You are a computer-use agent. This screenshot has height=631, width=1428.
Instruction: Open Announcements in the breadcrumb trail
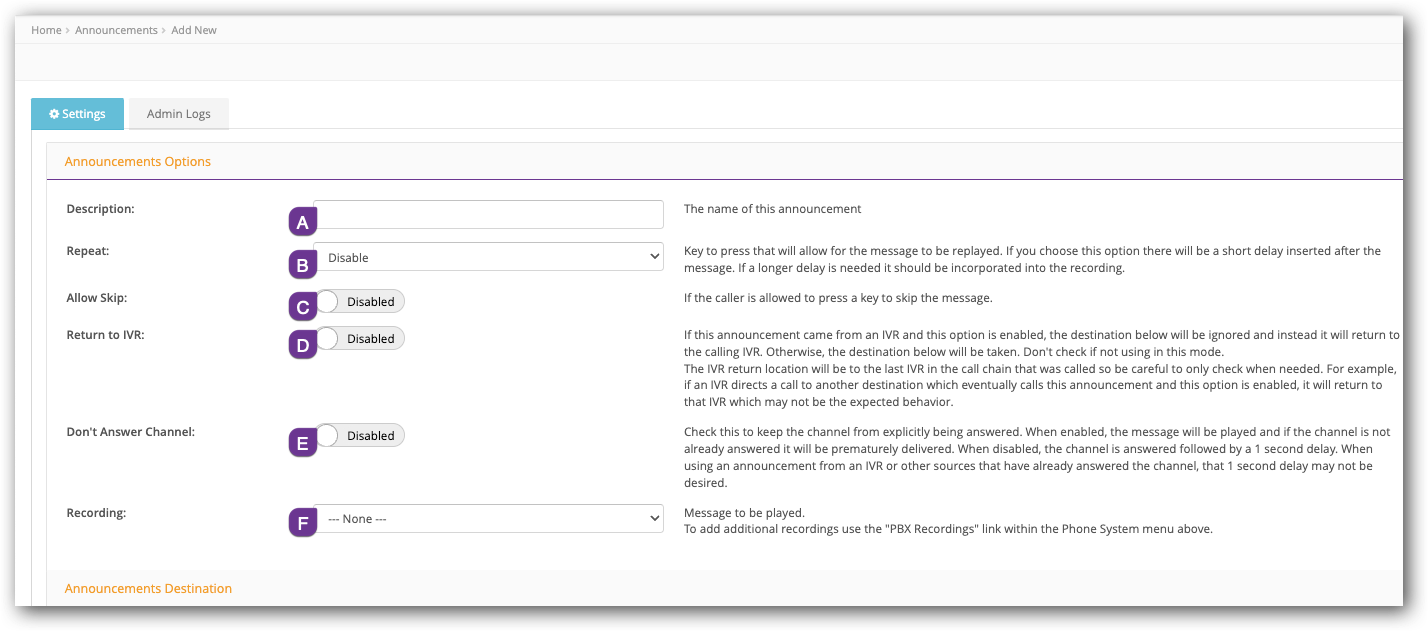pos(116,30)
